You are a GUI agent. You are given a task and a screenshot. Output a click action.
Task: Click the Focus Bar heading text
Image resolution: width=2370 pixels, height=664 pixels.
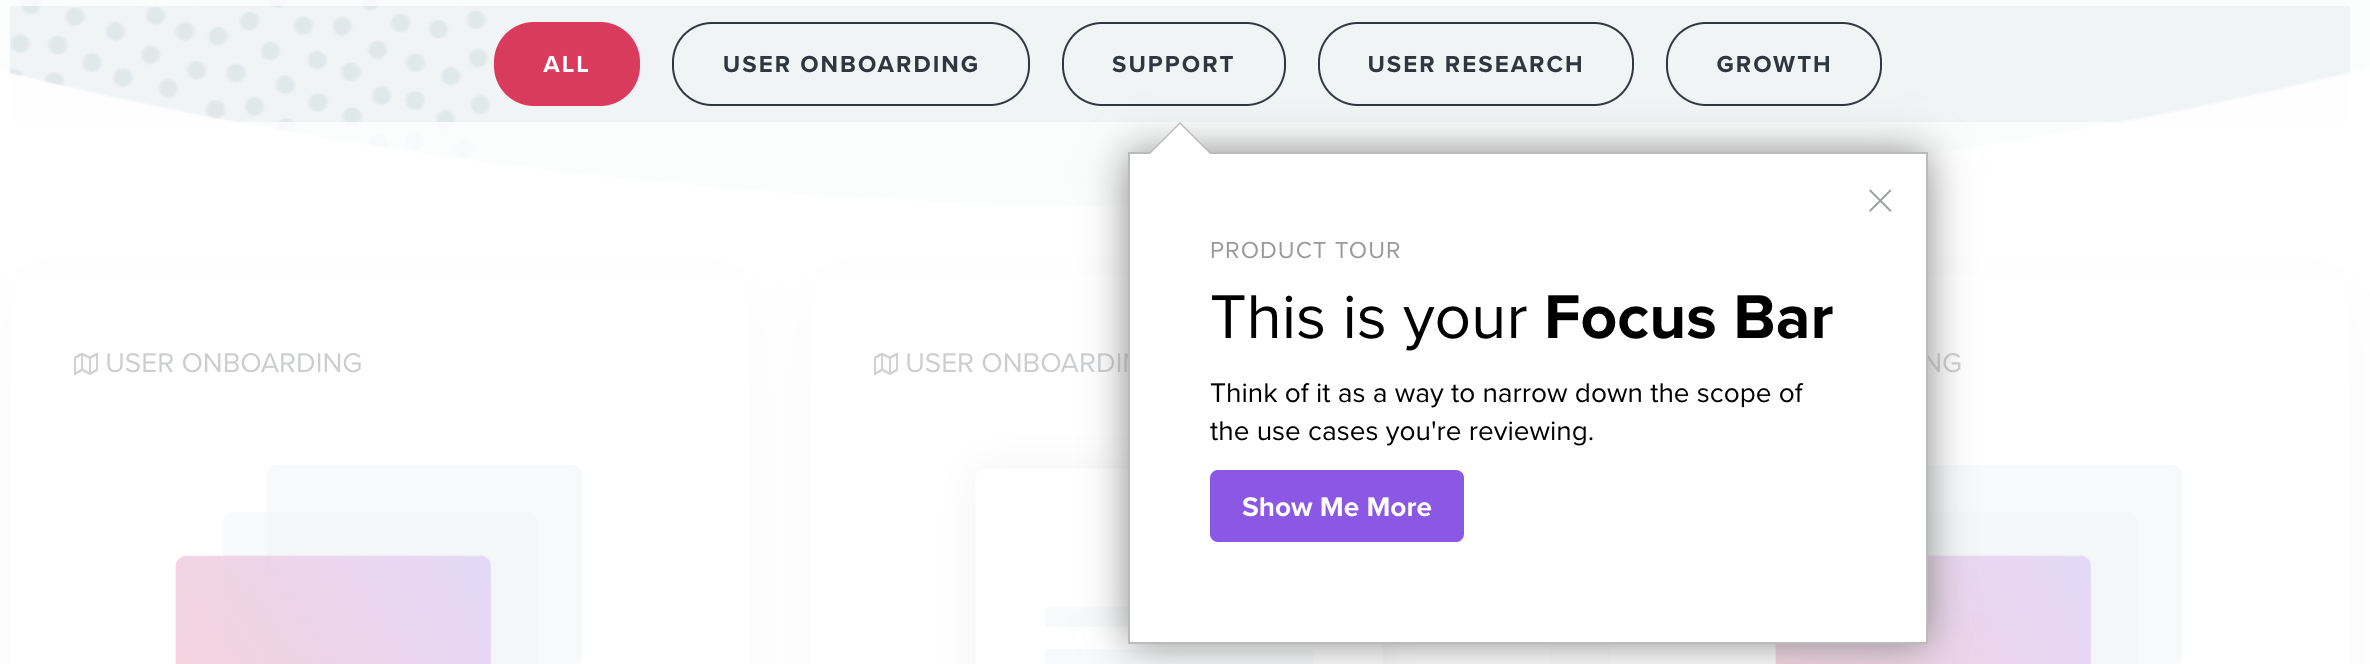1521,318
